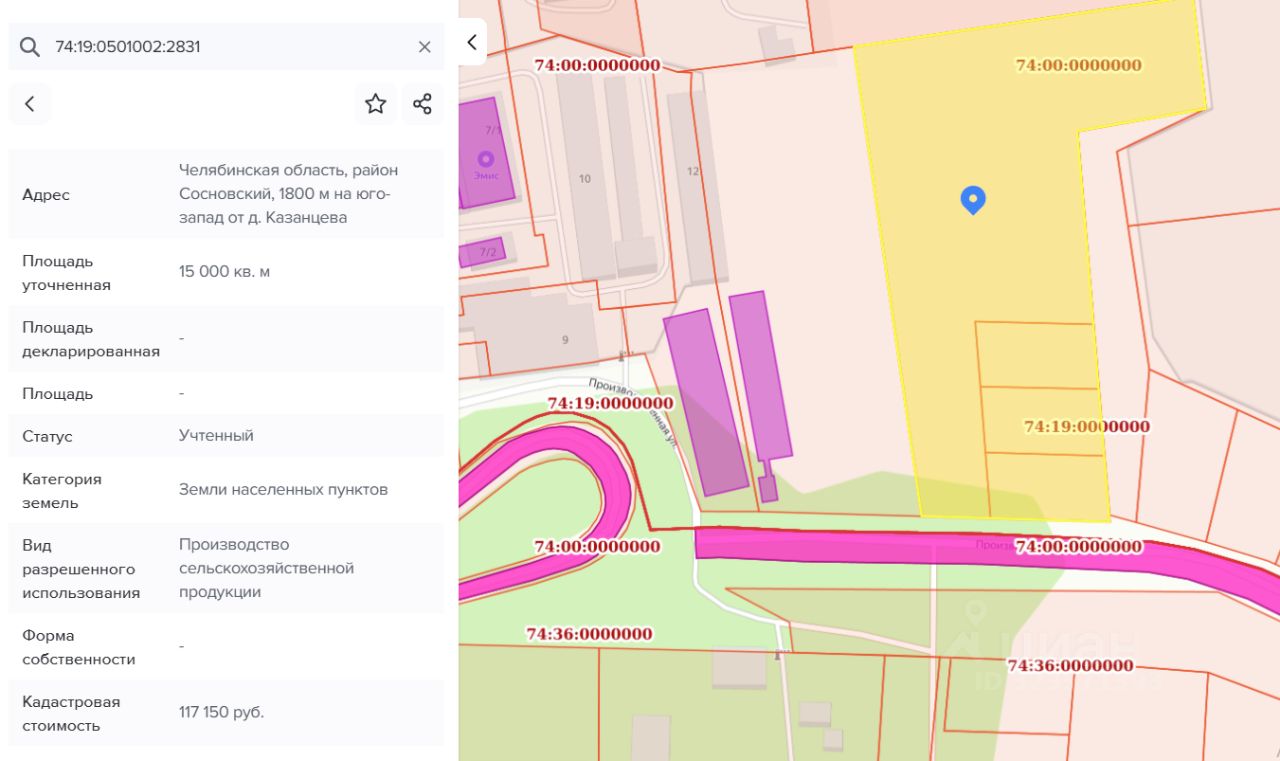
Task: Collapse the side info panel with chevron
Action: tap(472, 42)
